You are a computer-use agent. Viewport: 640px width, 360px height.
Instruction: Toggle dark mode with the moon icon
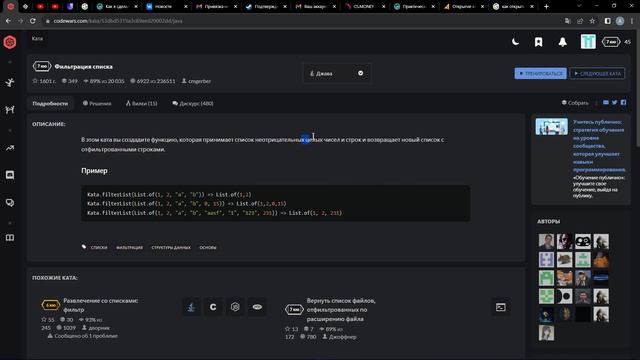pyautogui.click(x=516, y=42)
